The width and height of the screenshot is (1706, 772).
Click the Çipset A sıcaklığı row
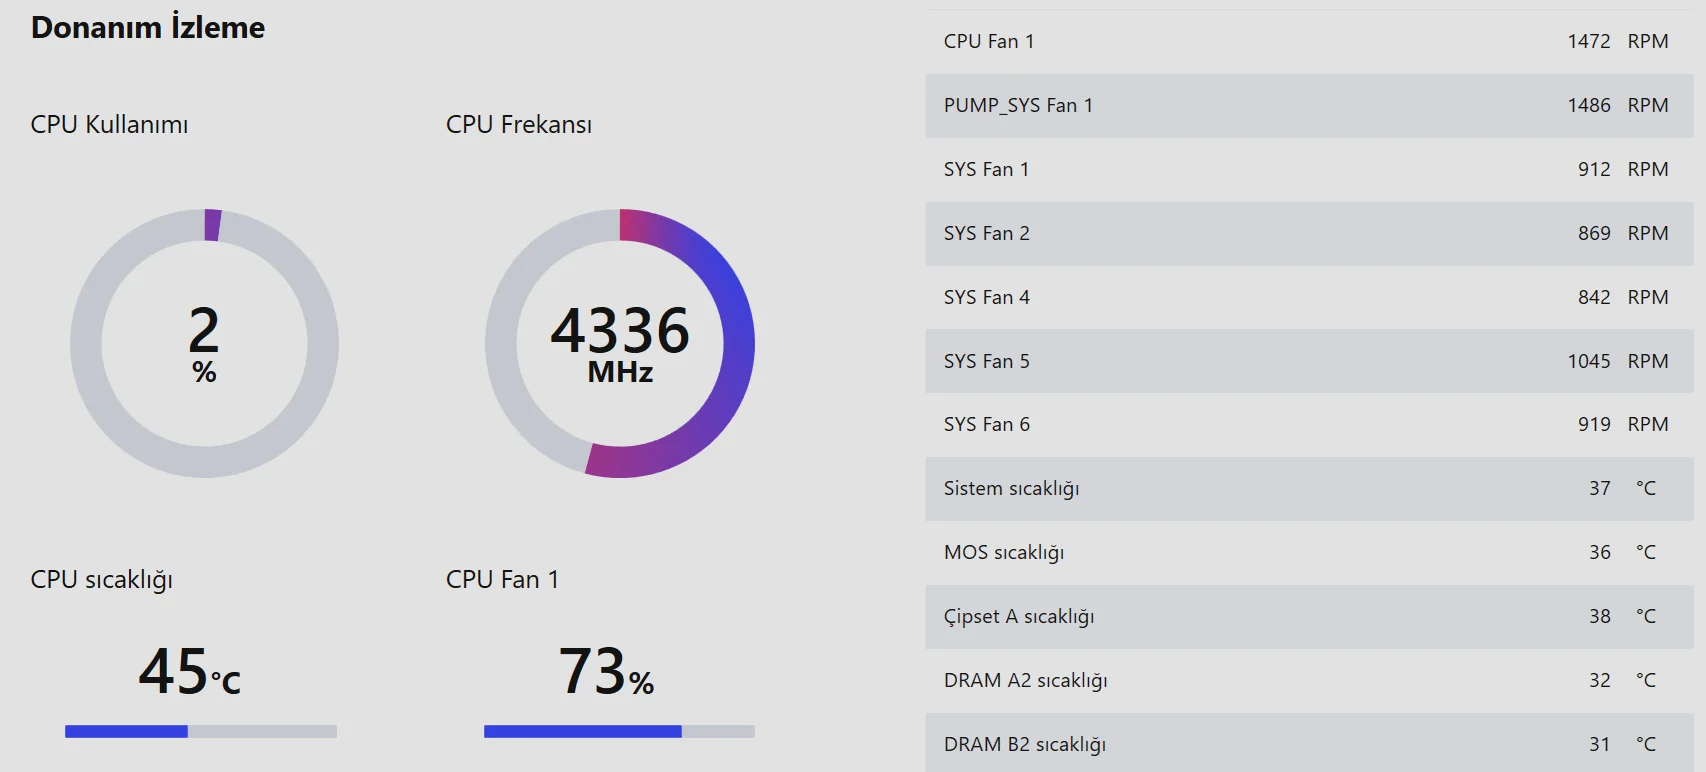(1310, 617)
